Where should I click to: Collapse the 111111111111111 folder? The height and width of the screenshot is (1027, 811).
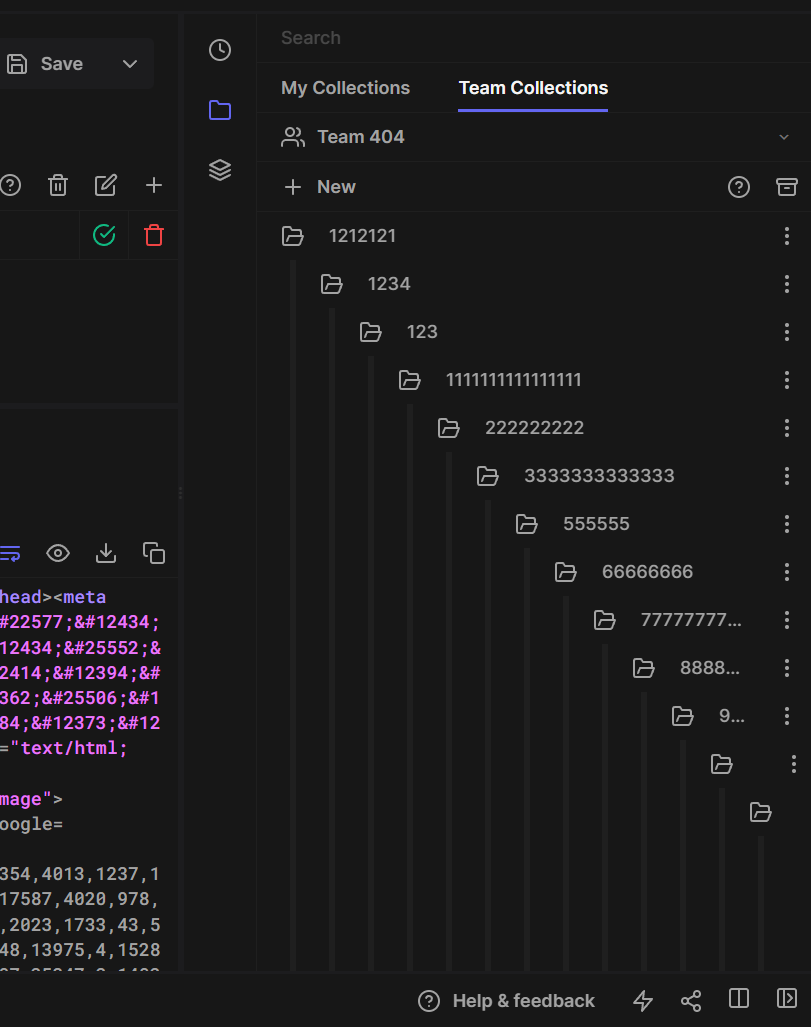[409, 380]
